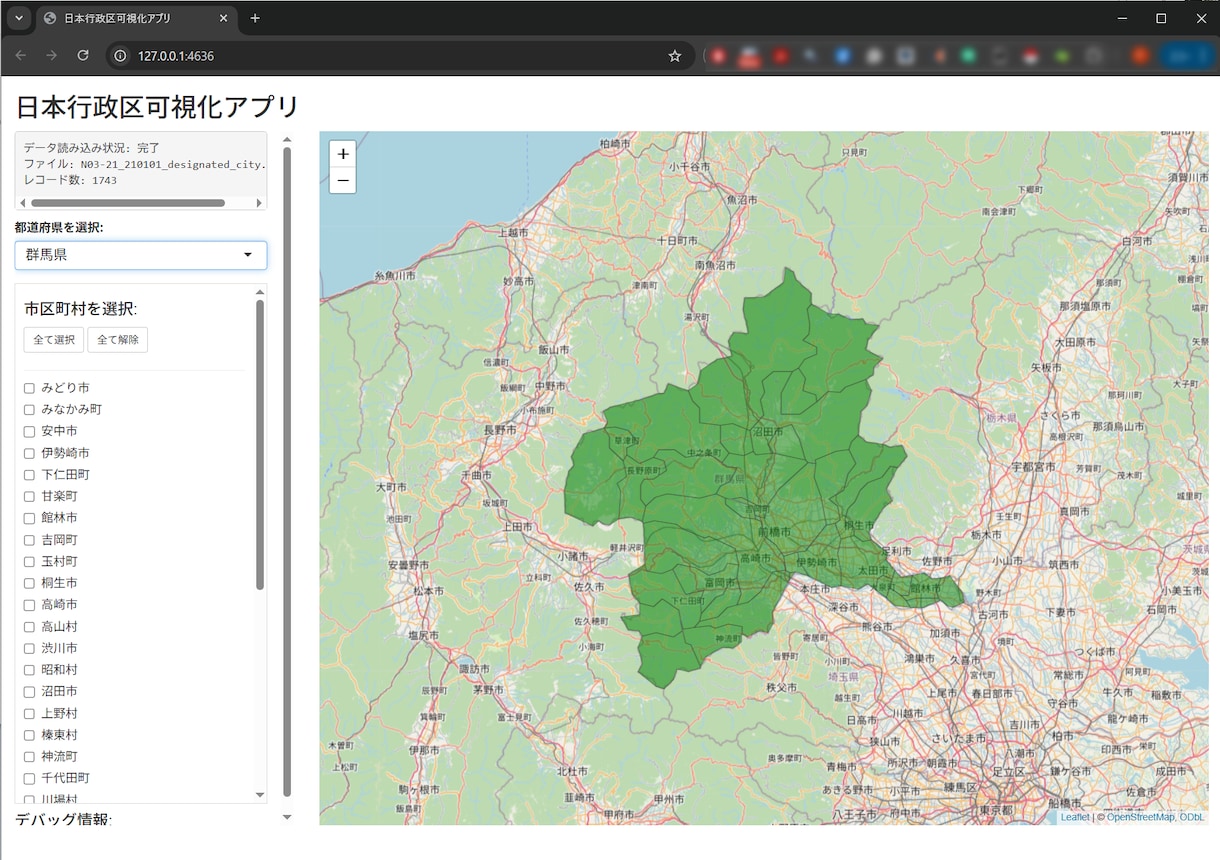Check the 神流町 checkbox

click(x=30, y=757)
